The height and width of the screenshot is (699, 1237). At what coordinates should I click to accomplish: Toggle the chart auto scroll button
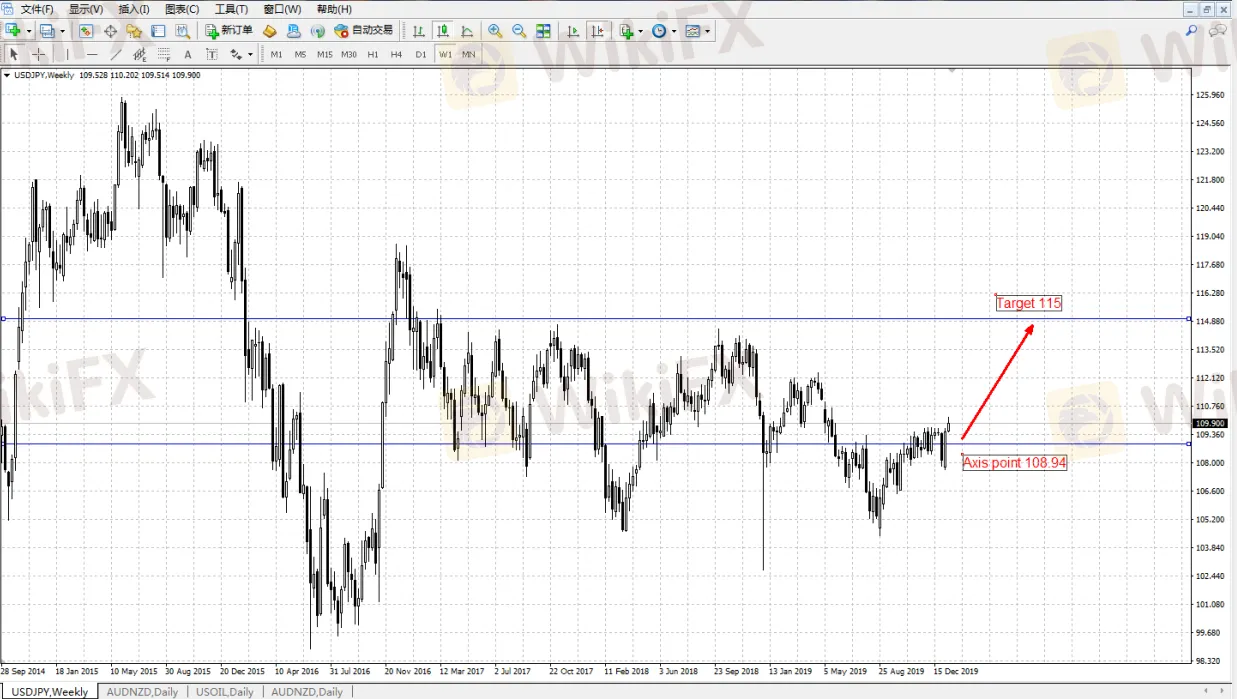coord(573,31)
